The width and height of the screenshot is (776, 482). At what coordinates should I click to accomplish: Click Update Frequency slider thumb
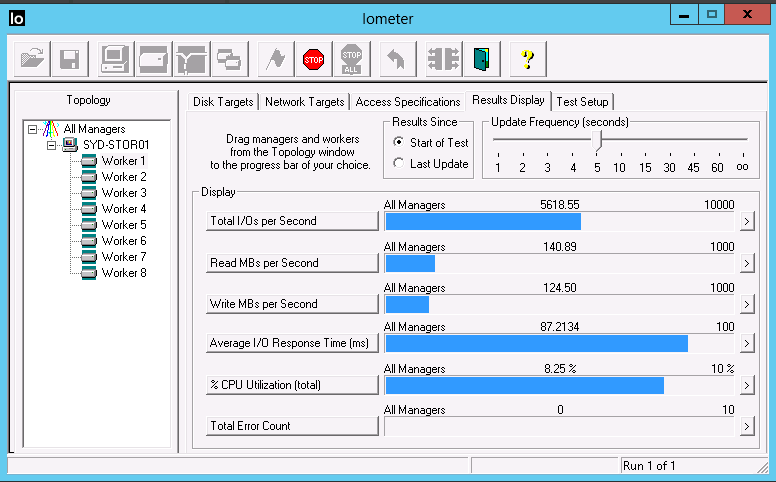coord(597,141)
